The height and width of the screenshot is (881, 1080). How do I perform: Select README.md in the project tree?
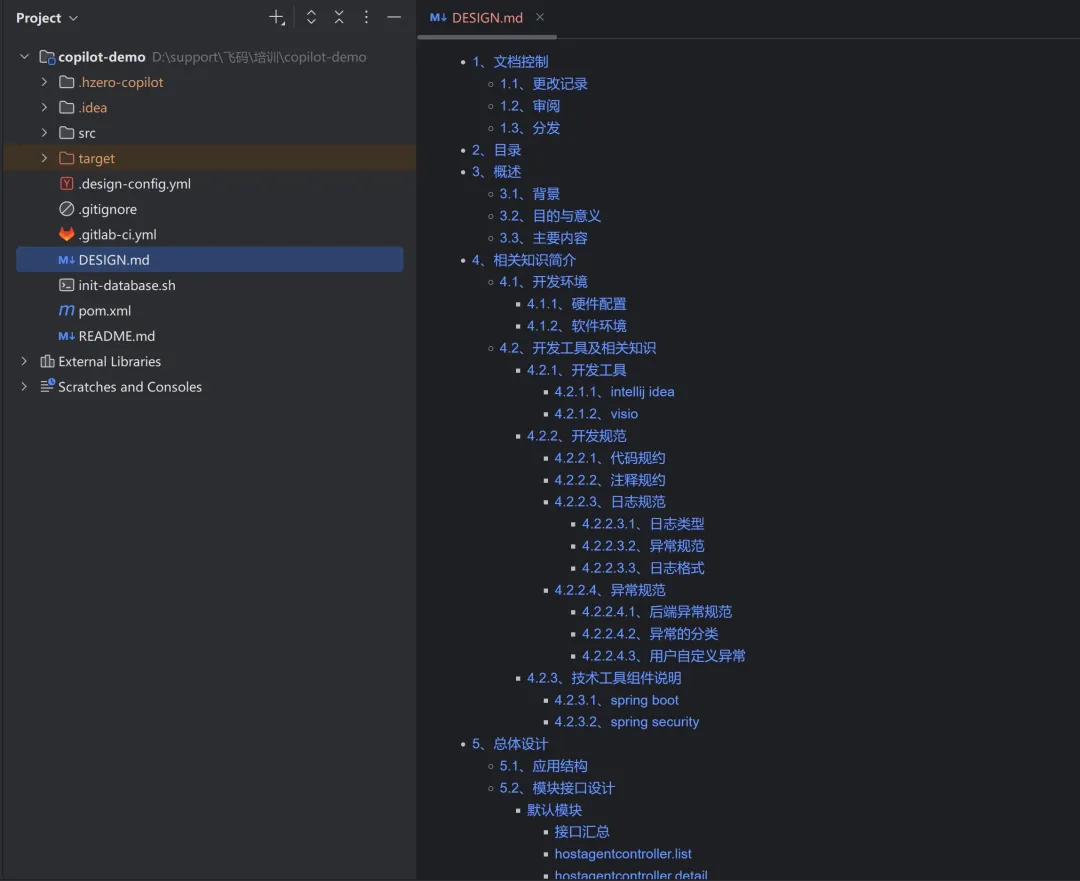pos(116,336)
